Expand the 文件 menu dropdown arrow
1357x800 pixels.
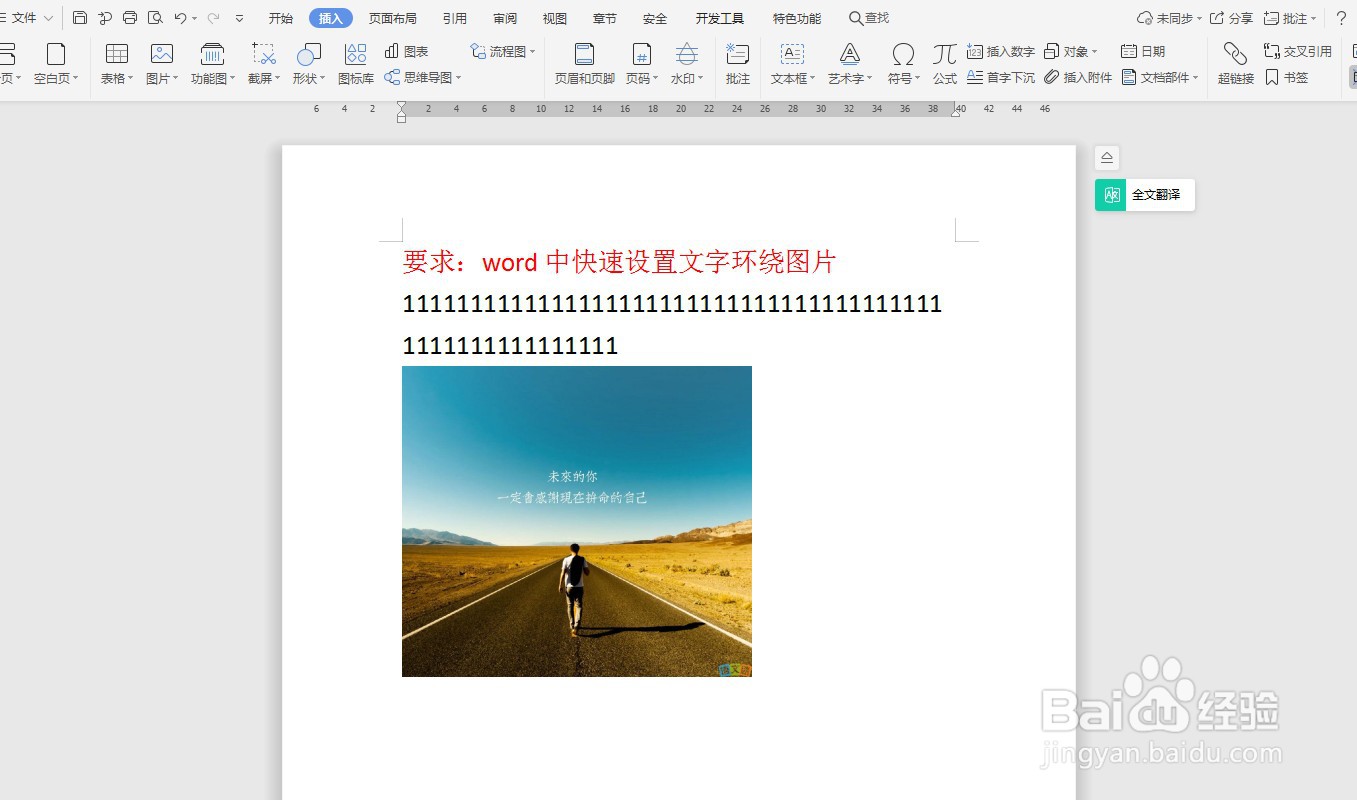pos(48,18)
